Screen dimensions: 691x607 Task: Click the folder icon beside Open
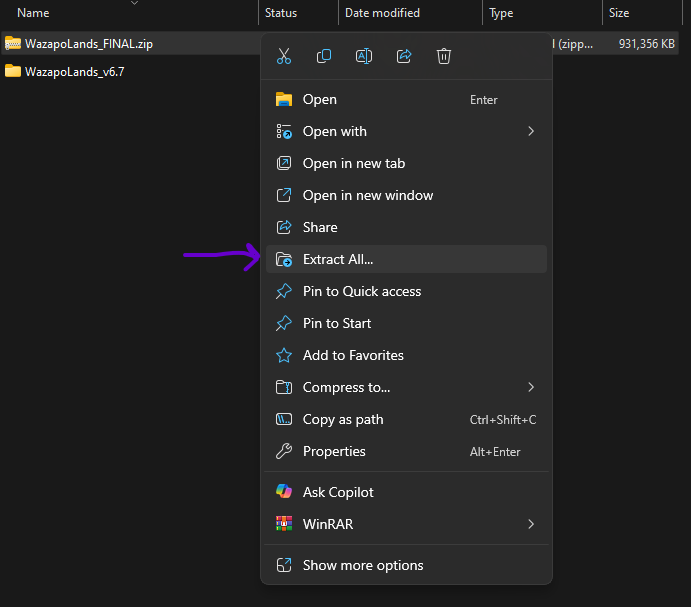click(x=284, y=100)
